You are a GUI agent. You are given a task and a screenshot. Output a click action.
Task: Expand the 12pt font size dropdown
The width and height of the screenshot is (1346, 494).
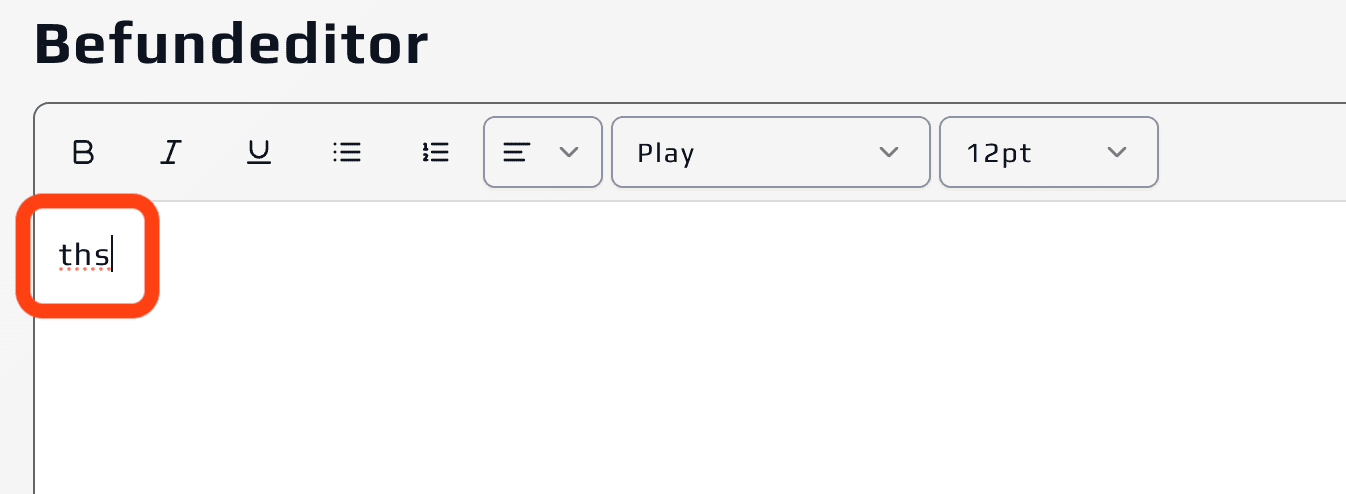click(1048, 152)
